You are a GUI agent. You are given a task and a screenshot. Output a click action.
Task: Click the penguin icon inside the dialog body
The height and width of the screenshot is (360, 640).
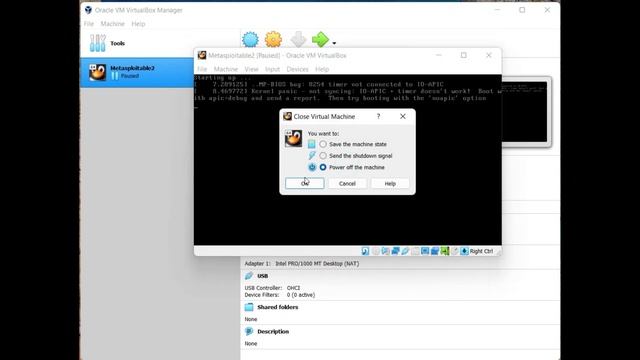293,138
